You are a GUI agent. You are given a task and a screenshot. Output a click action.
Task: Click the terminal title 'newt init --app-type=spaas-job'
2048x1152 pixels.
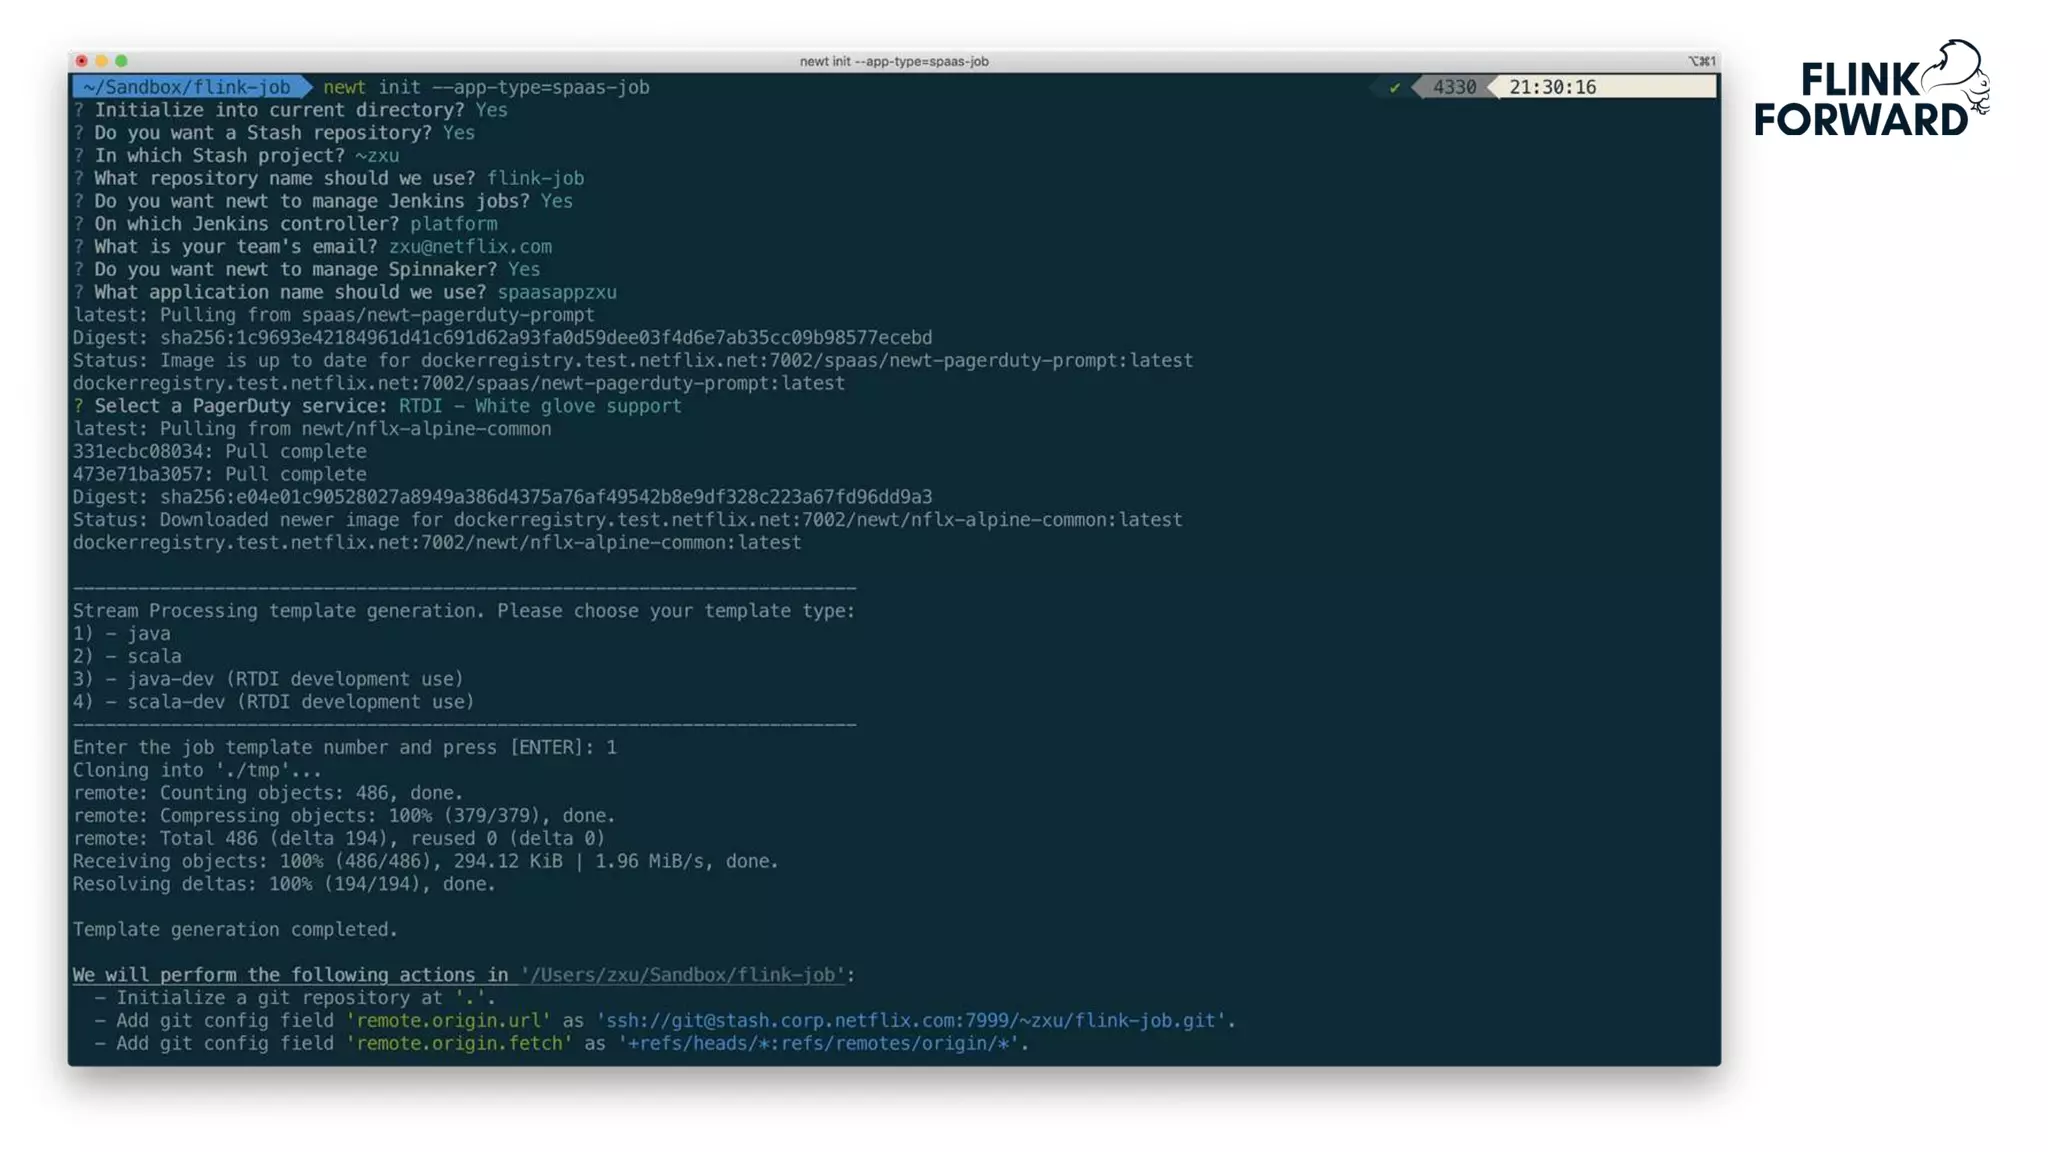(x=894, y=61)
